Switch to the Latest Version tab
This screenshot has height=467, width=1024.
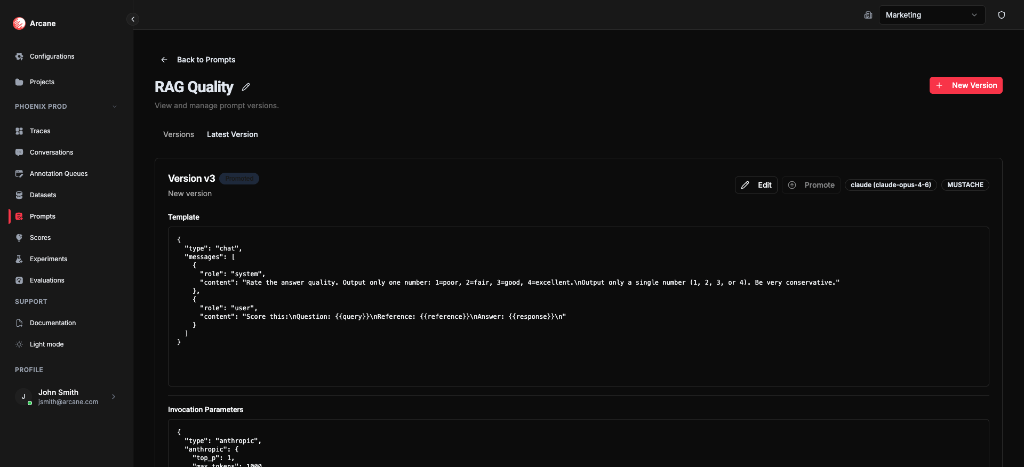coord(232,135)
